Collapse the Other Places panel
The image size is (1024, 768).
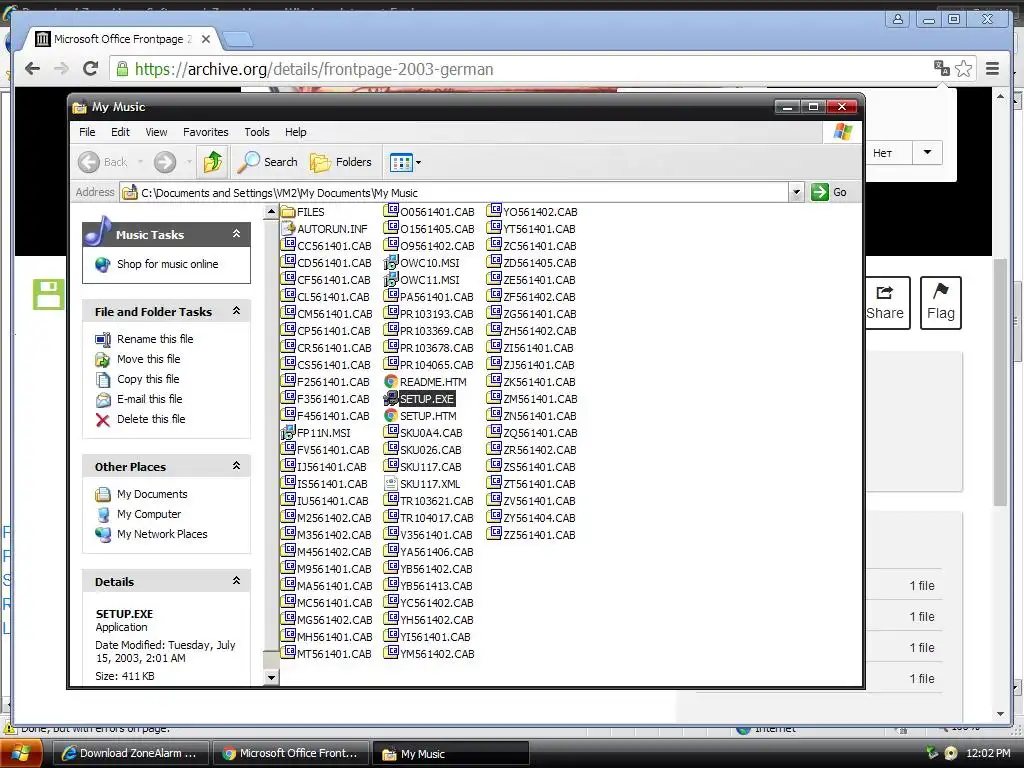tap(236, 466)
